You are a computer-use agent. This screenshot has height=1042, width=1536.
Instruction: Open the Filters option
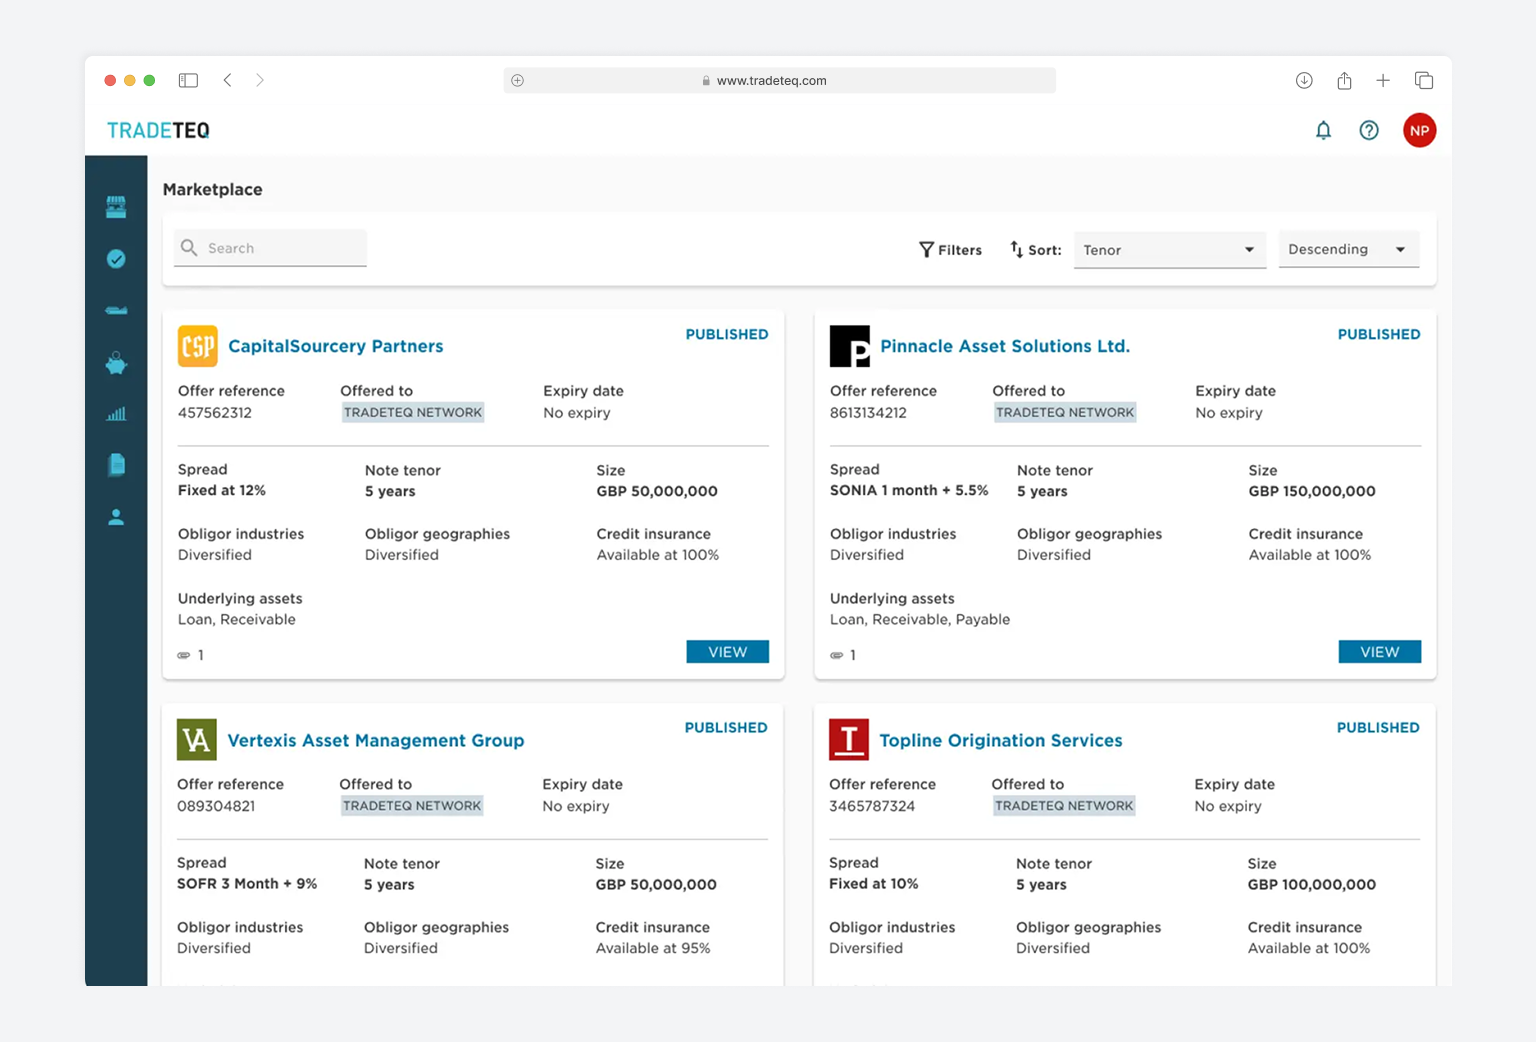coord(950,250)
